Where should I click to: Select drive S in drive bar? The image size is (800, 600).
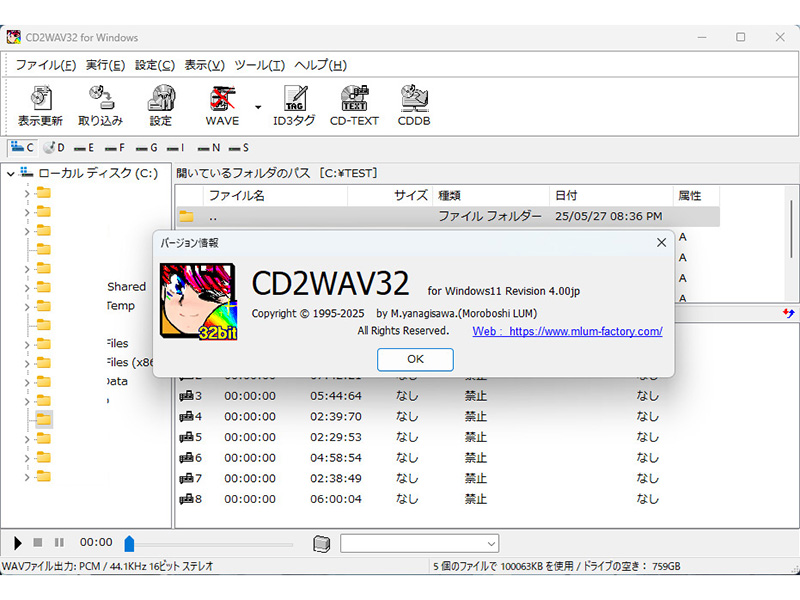[239, 148]
